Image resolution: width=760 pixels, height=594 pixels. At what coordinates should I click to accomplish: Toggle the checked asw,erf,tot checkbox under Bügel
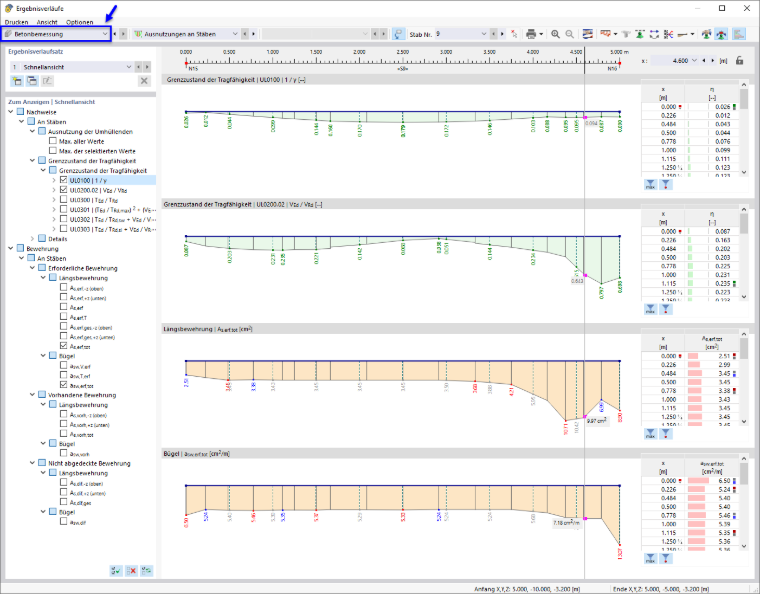click(x=63, y=385)
